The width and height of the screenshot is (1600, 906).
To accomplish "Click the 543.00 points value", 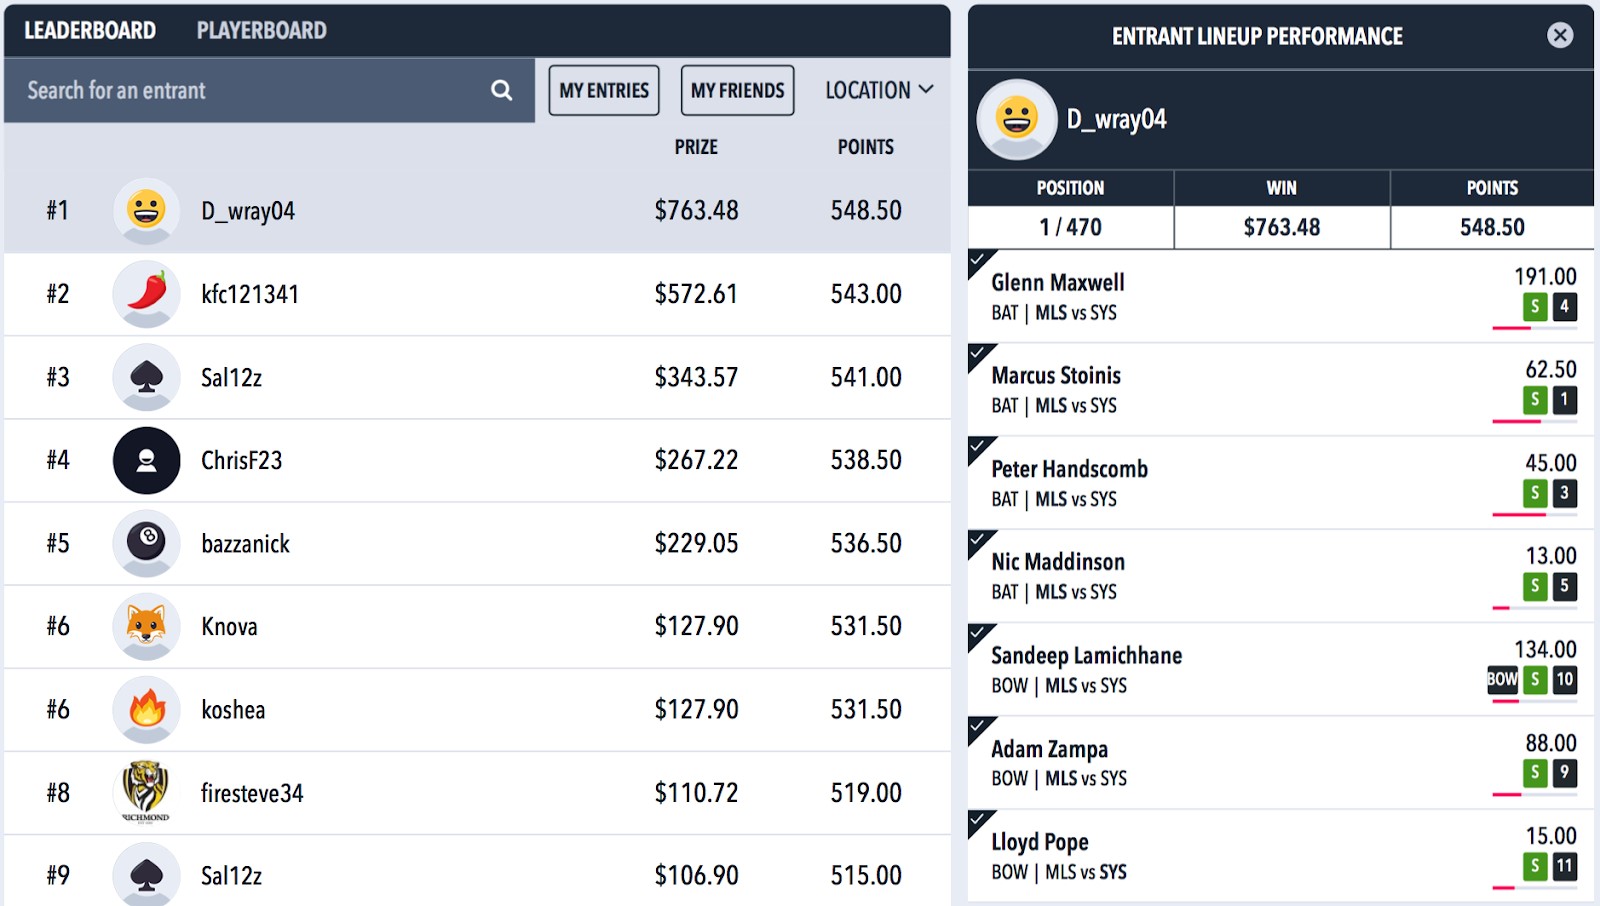I will click(866, 294).
